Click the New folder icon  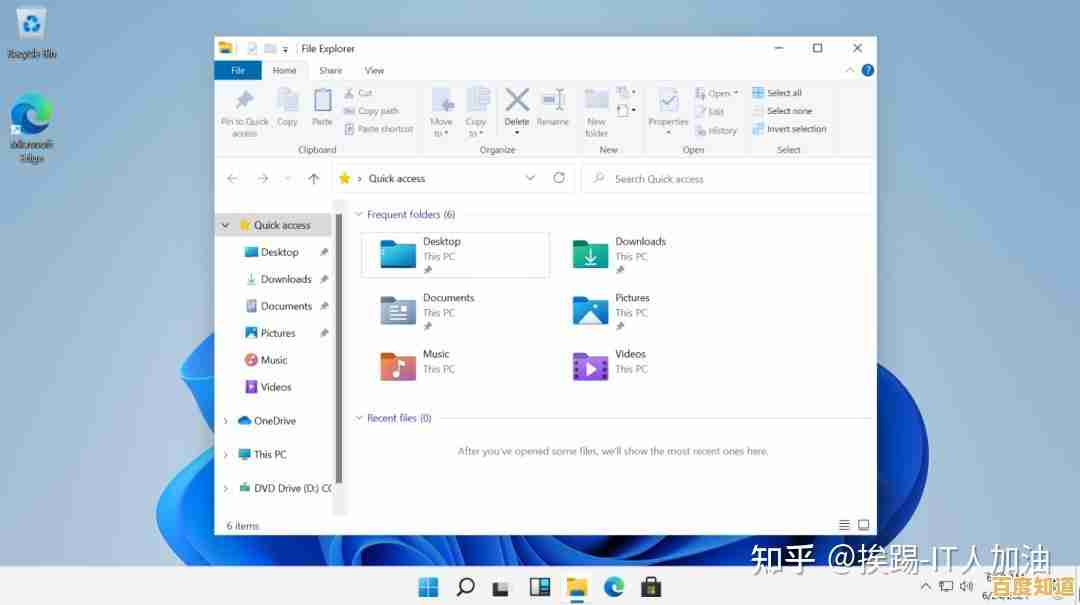pyautogui.click(x=595, y=110)
